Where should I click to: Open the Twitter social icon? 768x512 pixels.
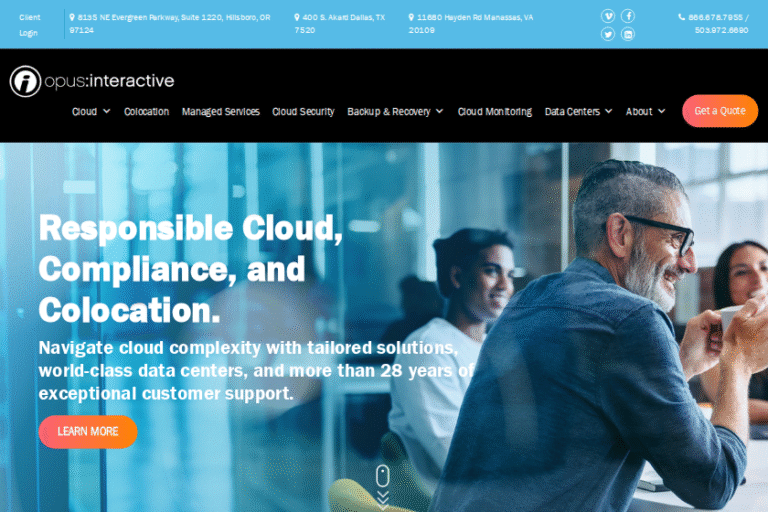(608, 34)
